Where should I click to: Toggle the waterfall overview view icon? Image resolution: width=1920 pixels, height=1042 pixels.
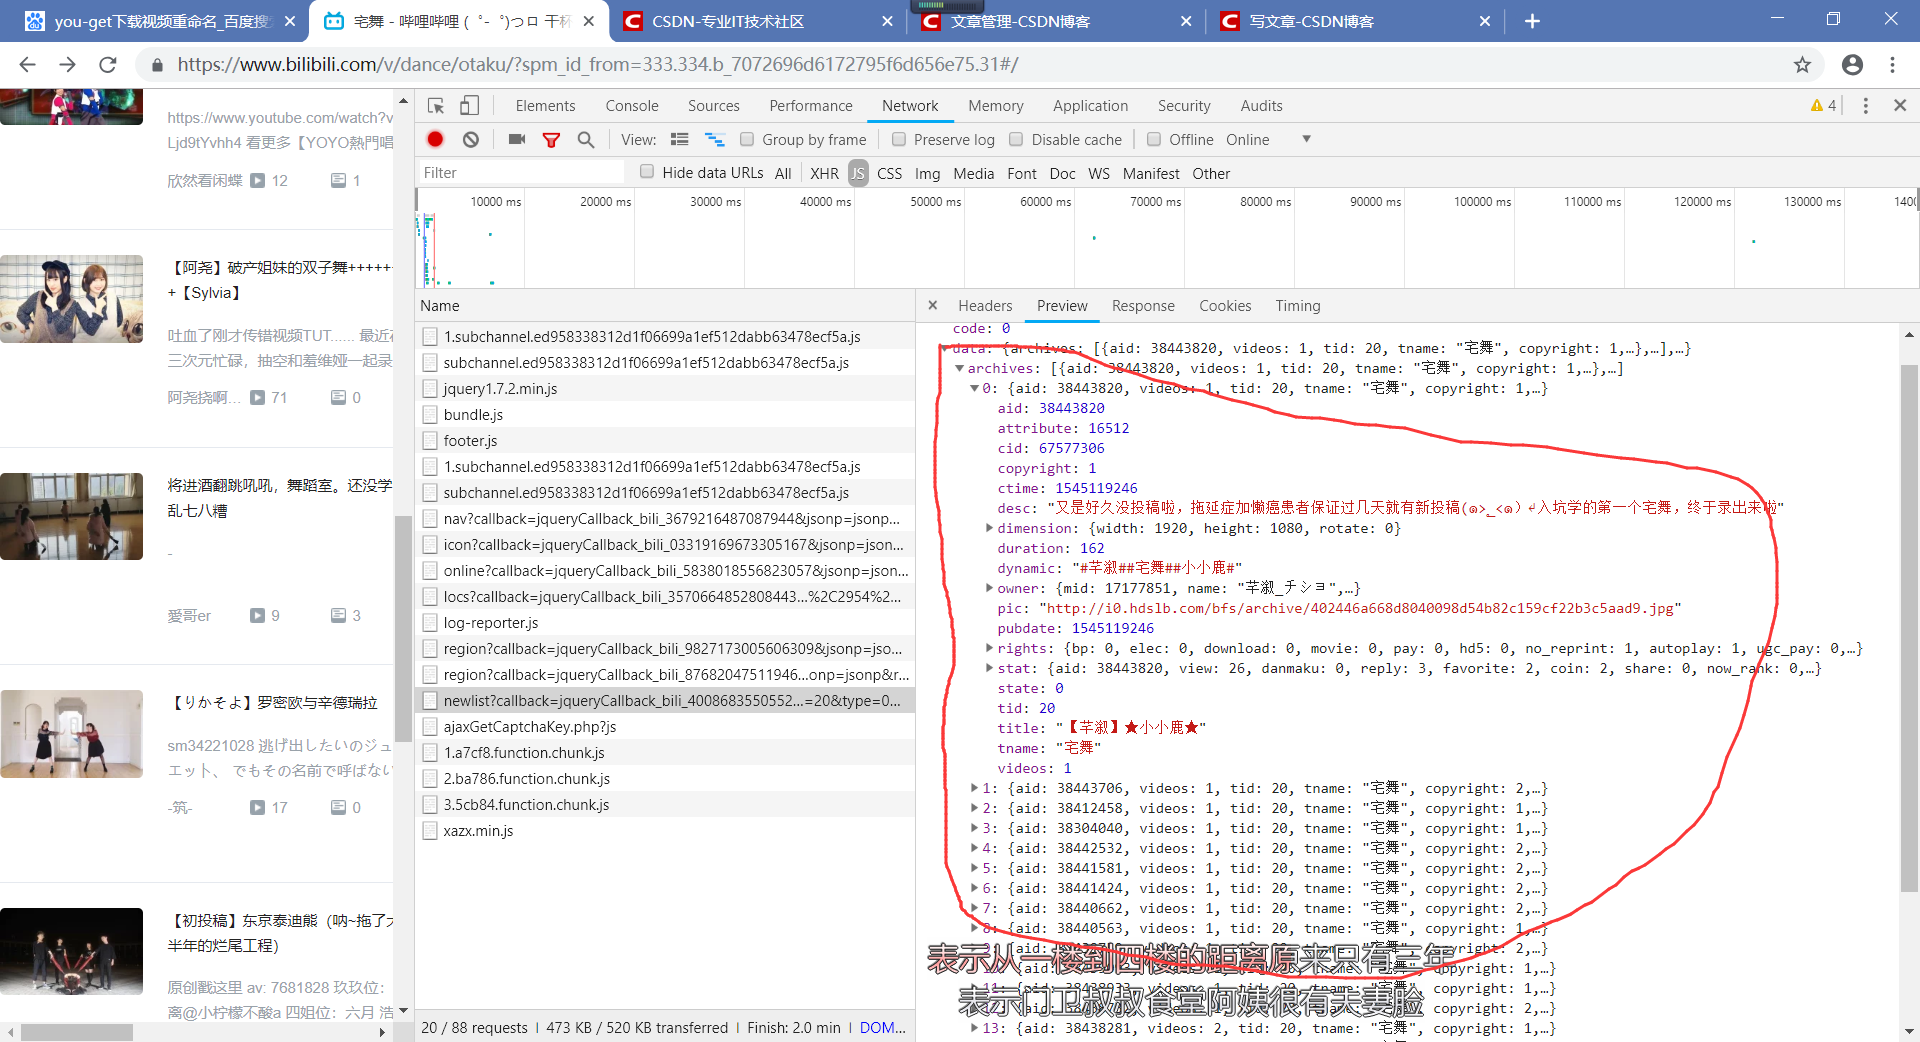pos(715,139)
